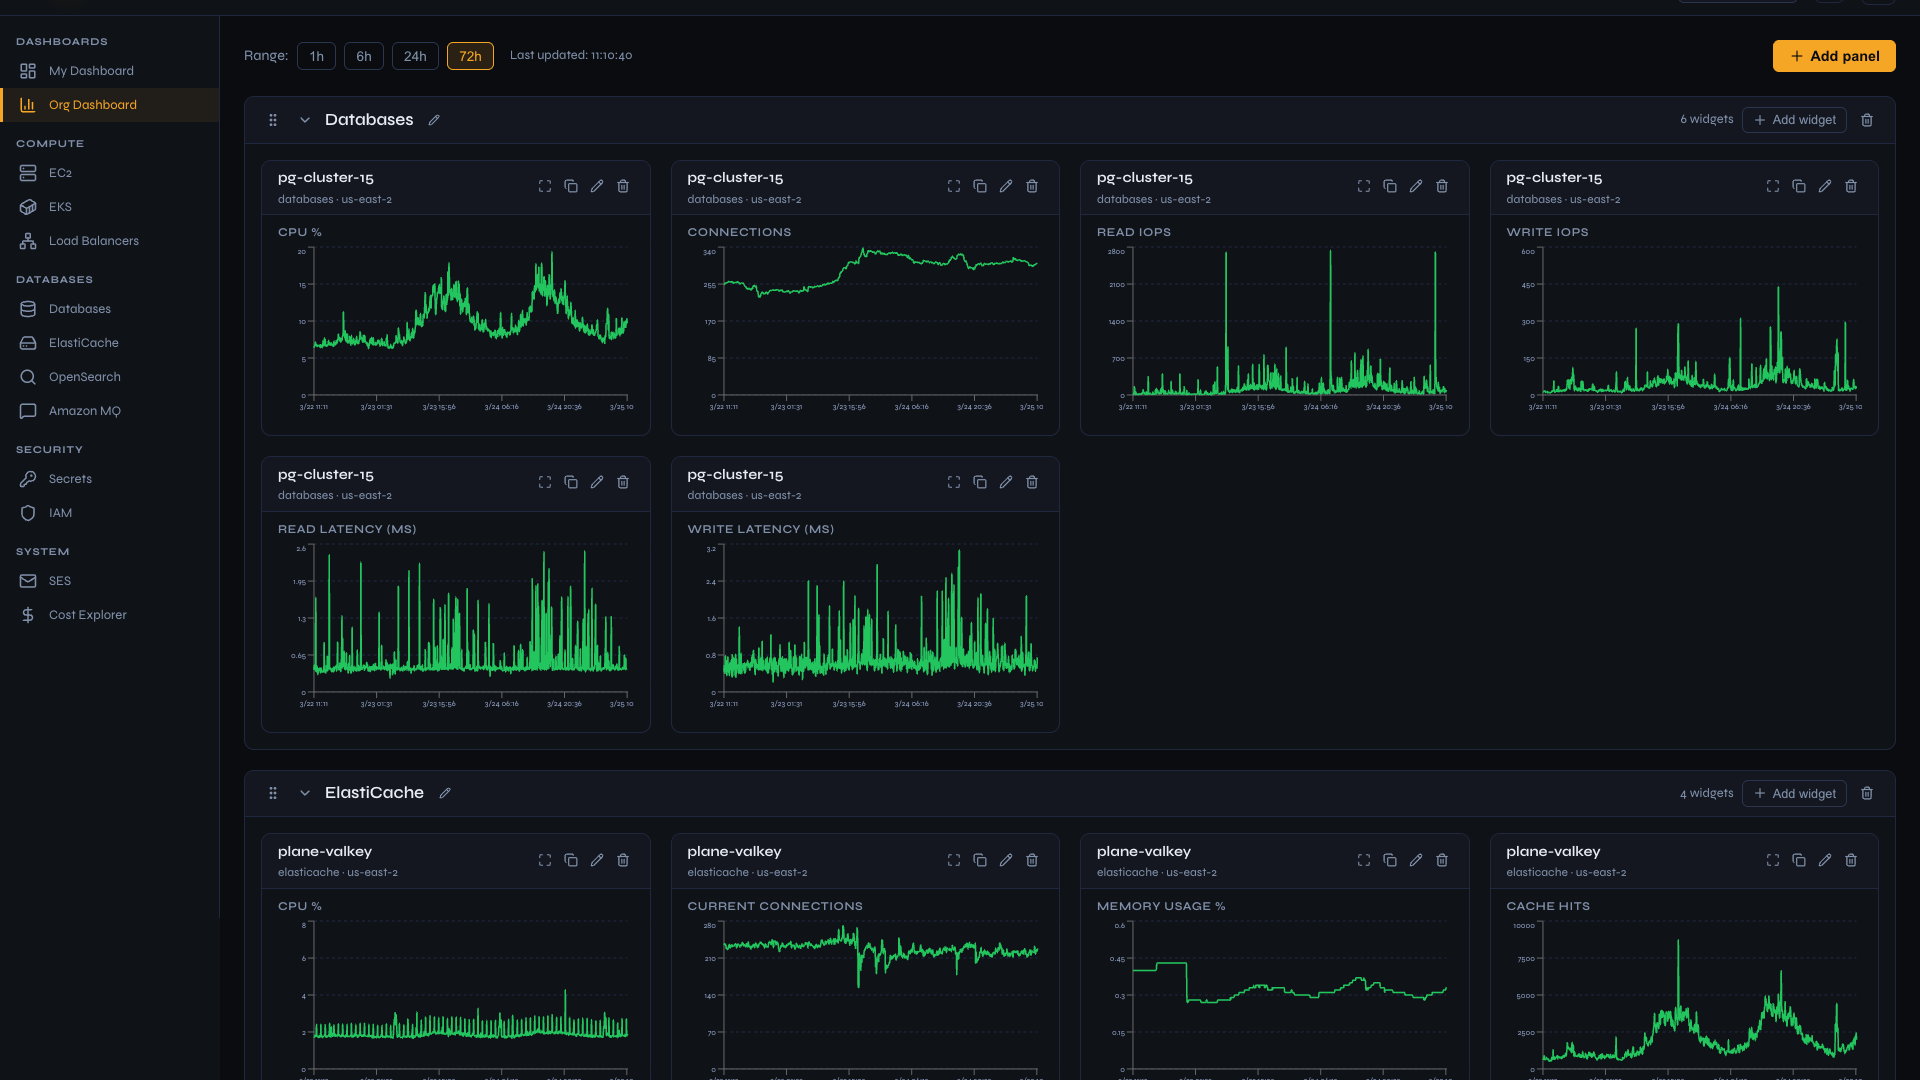Collapse the Databases panel
The width and height of the screenshot is (1920, 1080).
tap(305, 119)
